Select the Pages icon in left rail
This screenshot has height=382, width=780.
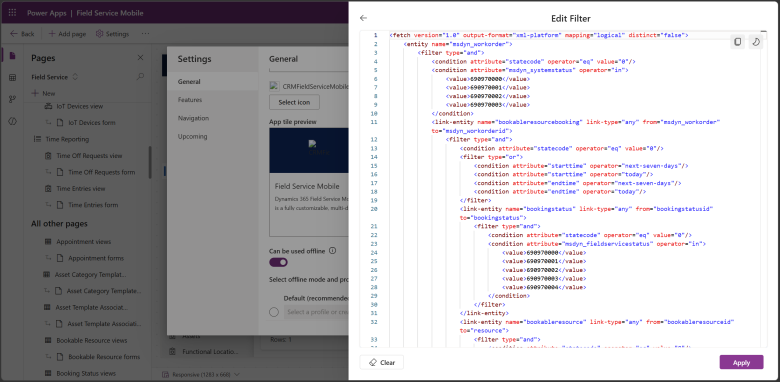click(12, 56)
